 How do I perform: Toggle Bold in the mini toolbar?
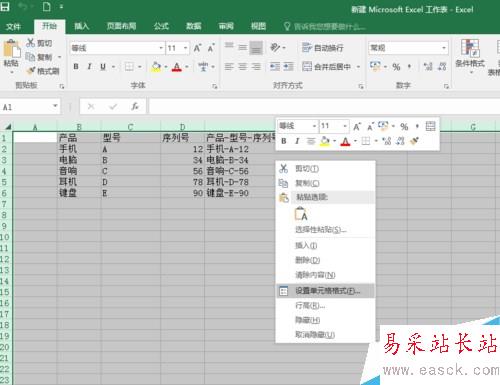[284, 141]
